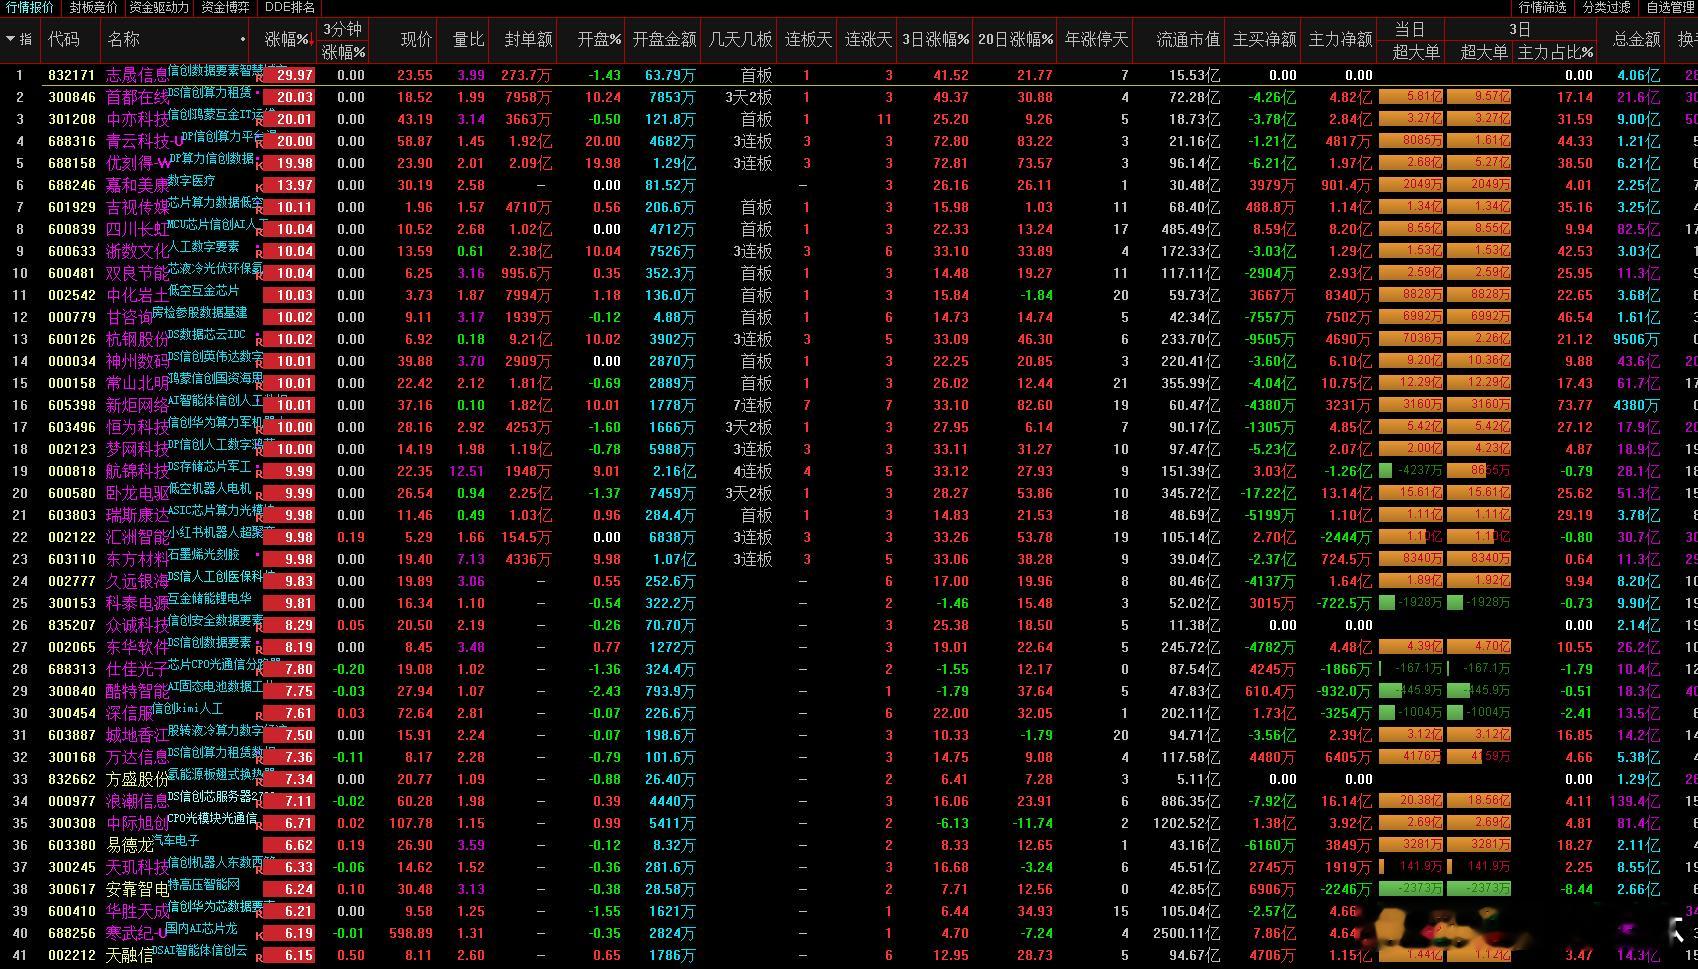The width and height of the screenshot is (1698, 969).
Task: Click stock code 601929
Action: point(72,207)
